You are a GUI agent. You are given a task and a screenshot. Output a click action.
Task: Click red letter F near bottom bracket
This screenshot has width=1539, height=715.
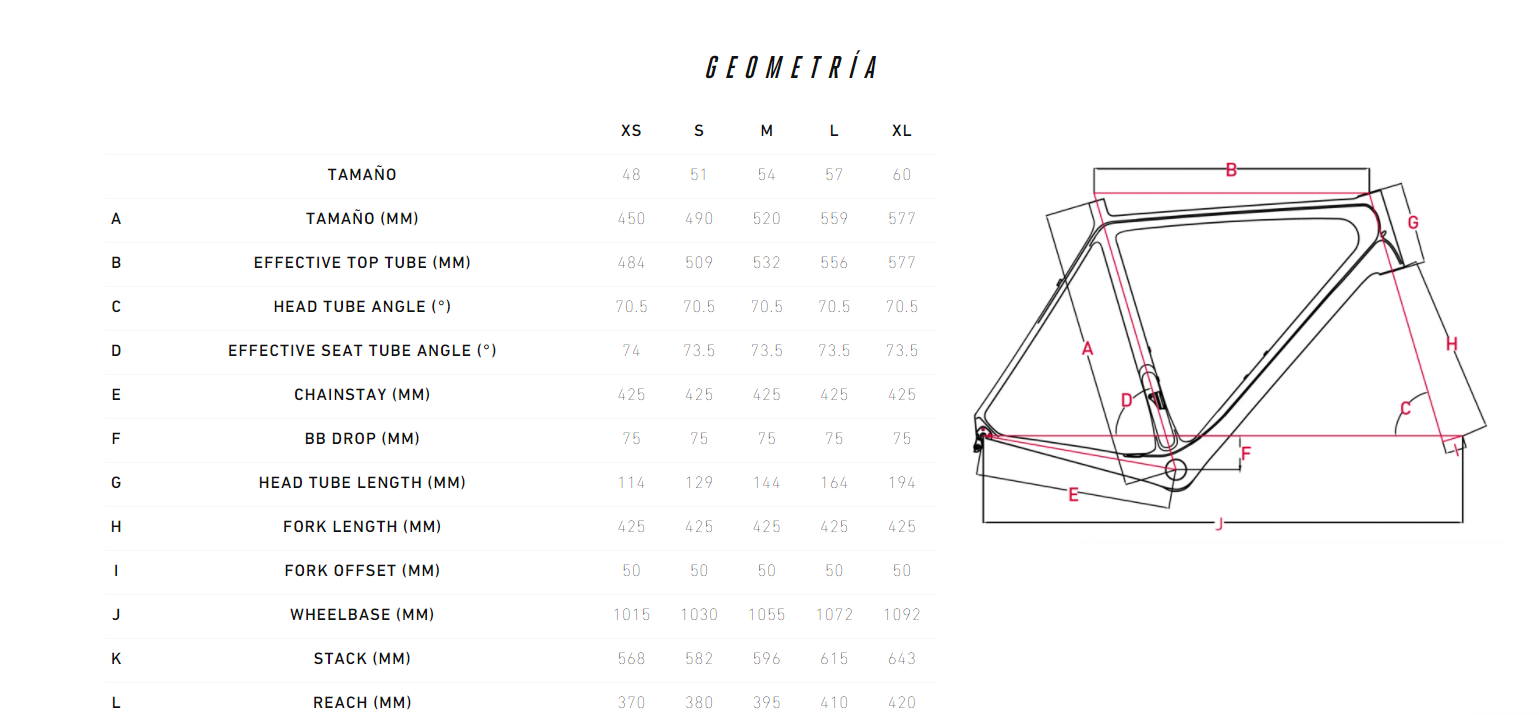(1245, 453)
